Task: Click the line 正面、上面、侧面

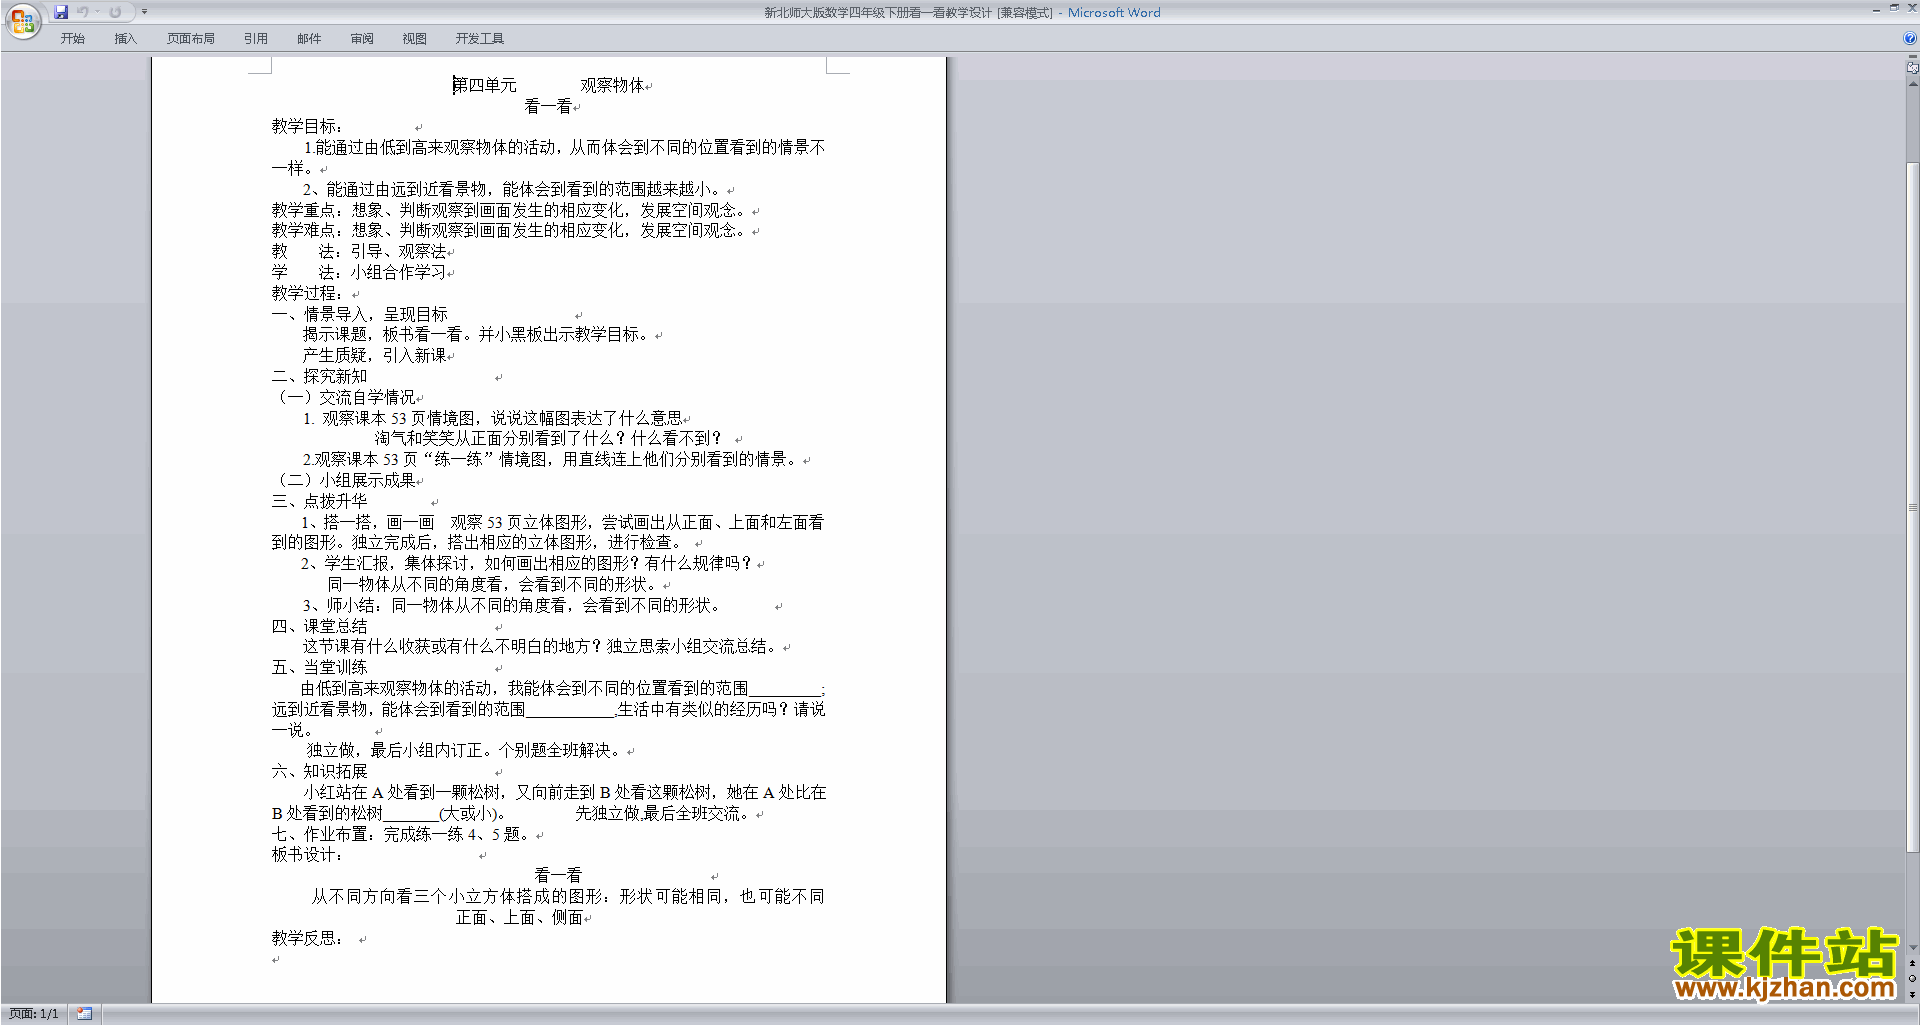Action: click(x=520, y=918)
